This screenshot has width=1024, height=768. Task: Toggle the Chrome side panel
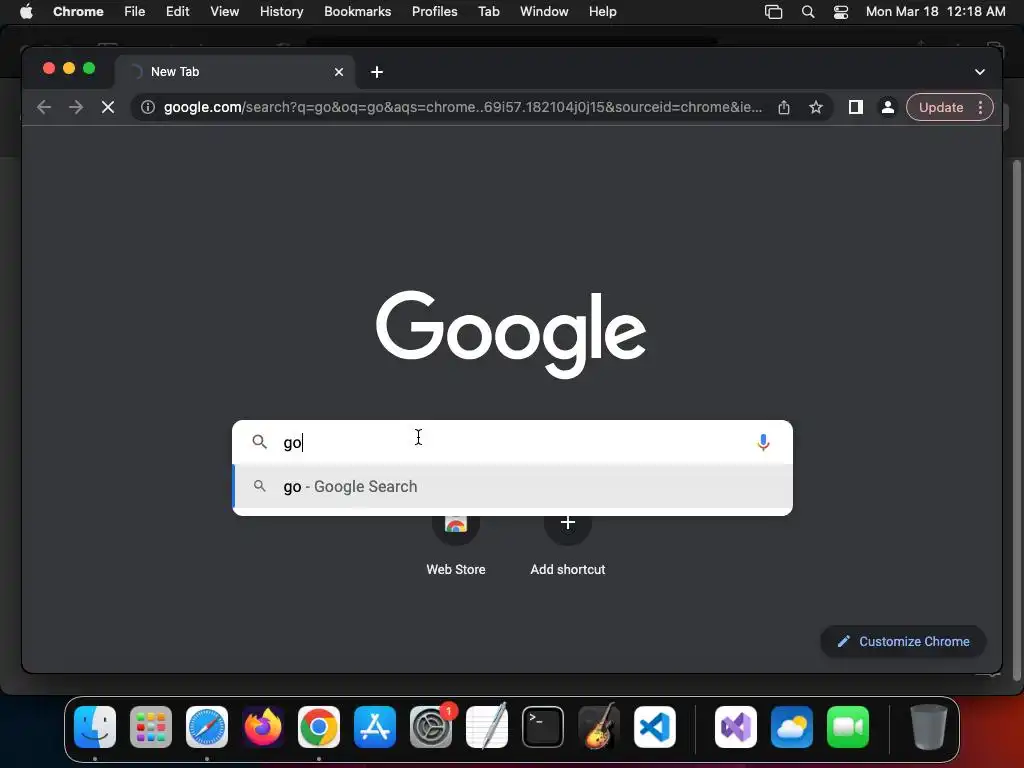(856, 107)
